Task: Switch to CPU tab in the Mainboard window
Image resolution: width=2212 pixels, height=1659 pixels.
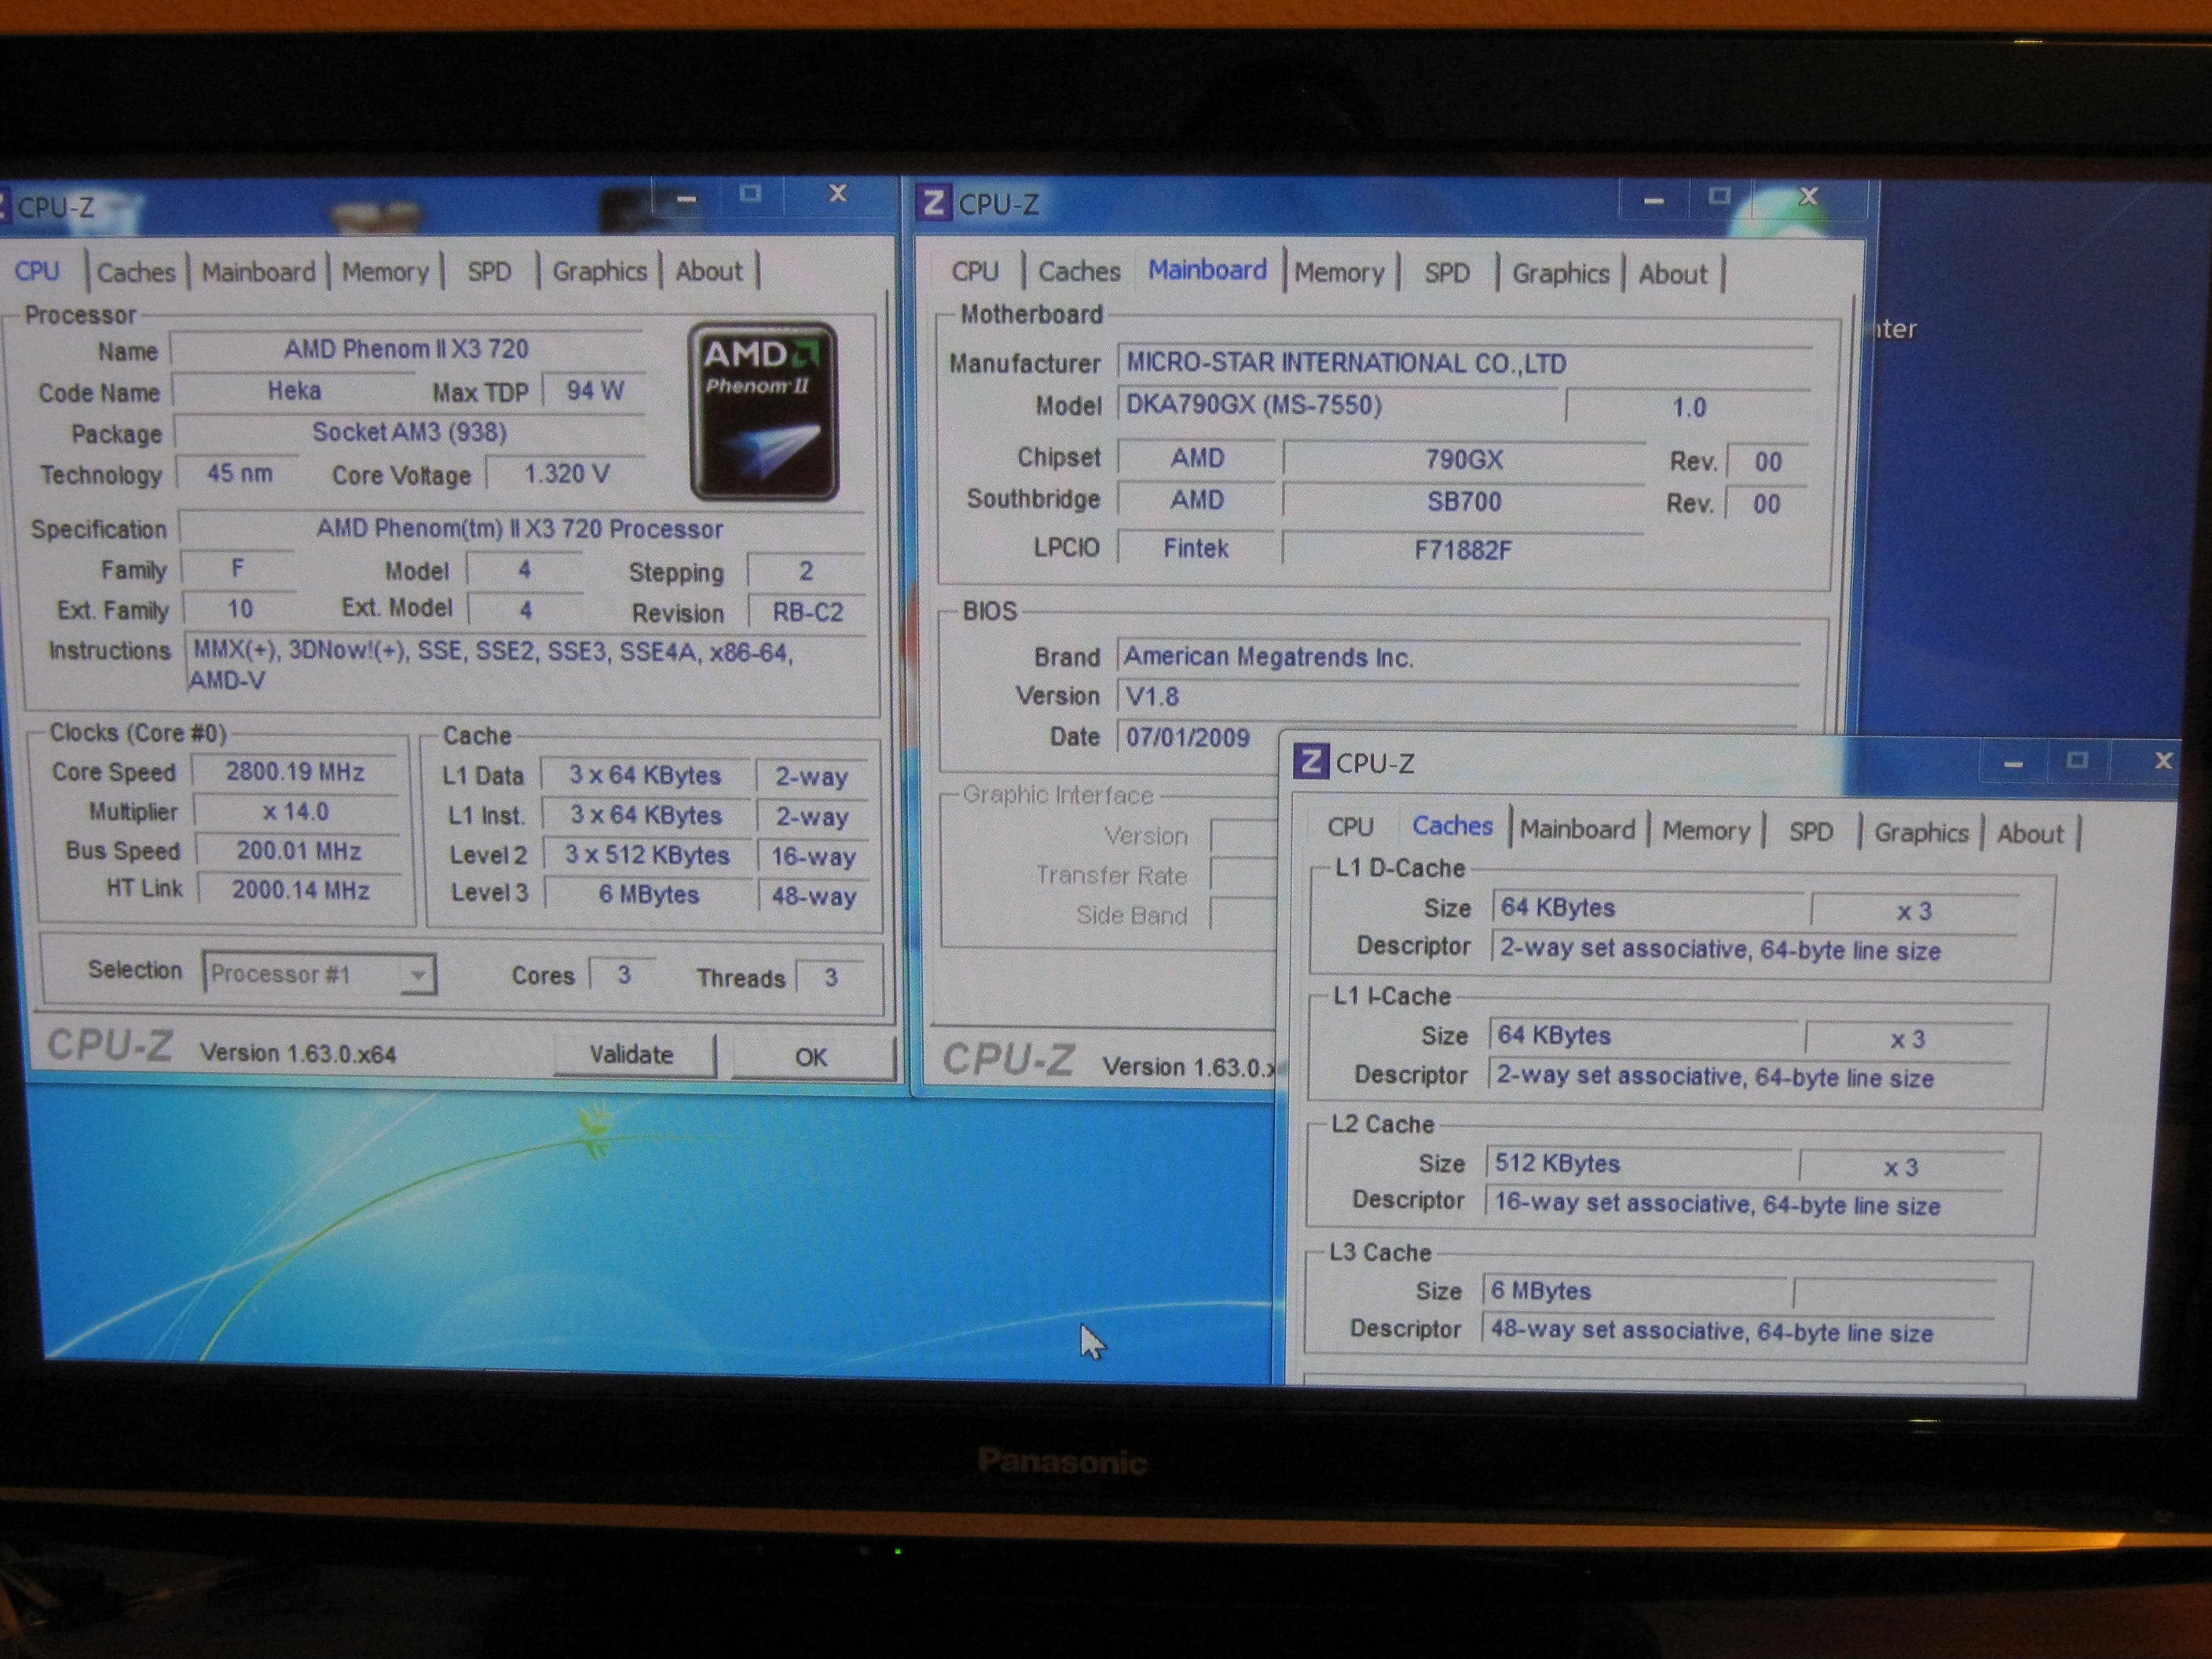Action: tap(975, 272)
